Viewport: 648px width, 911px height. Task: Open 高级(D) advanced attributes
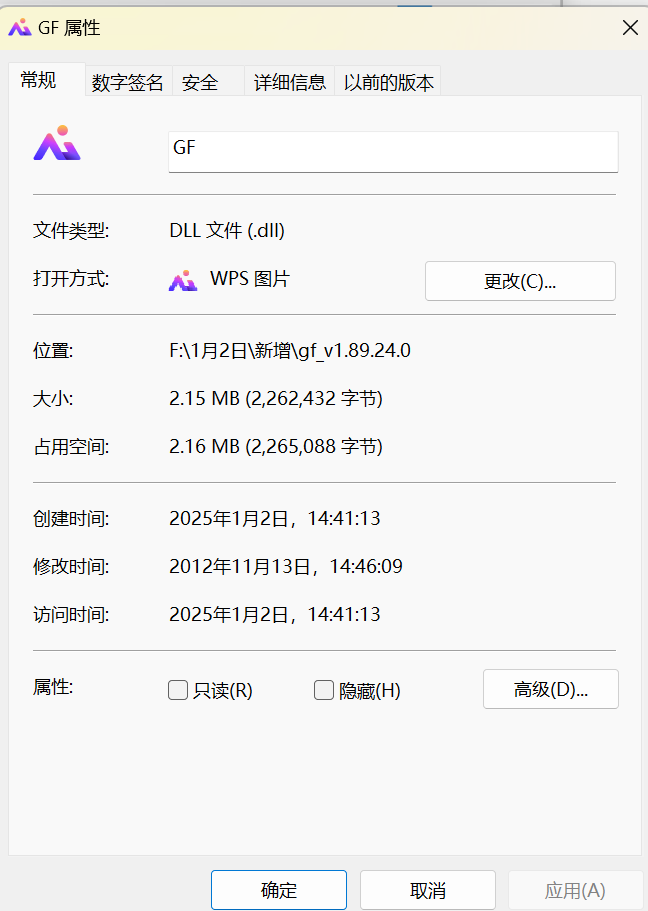[x=550, y=688]
